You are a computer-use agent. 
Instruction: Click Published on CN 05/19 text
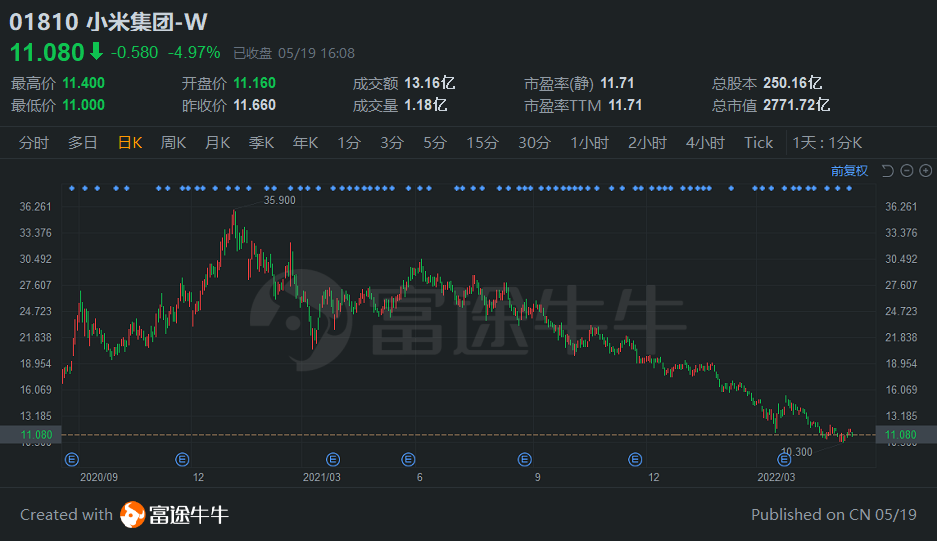click(x=834, y=515)
